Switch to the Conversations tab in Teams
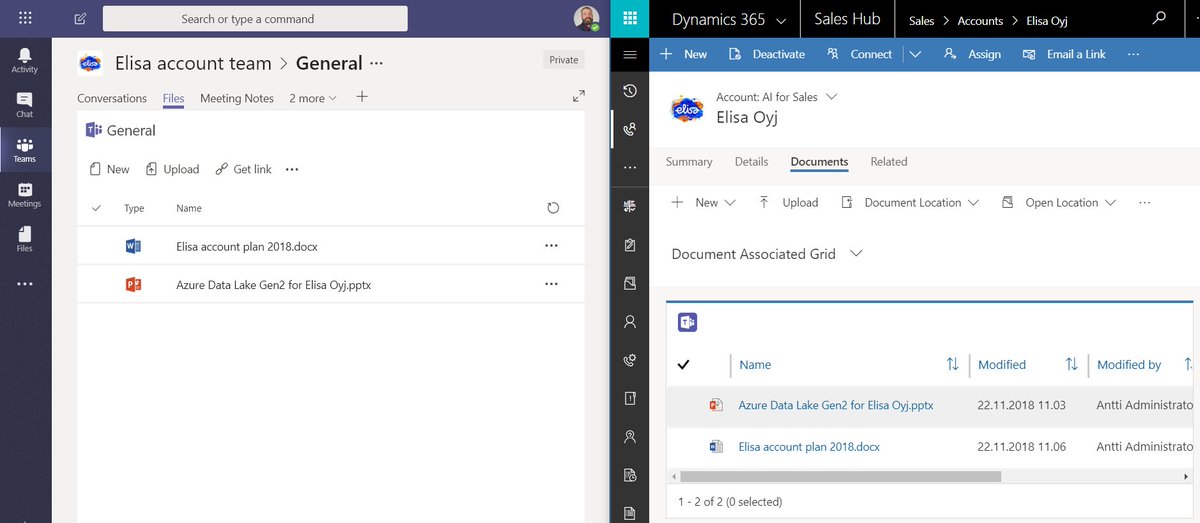The image size is (1200, 523). point(112,98)
